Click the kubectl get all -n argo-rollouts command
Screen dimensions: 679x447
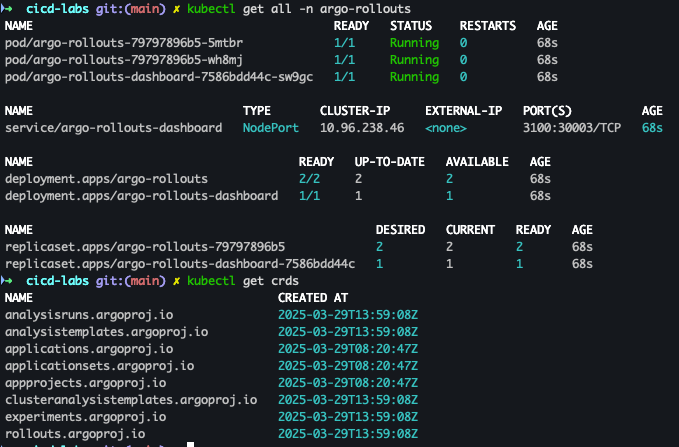(299, 9)
